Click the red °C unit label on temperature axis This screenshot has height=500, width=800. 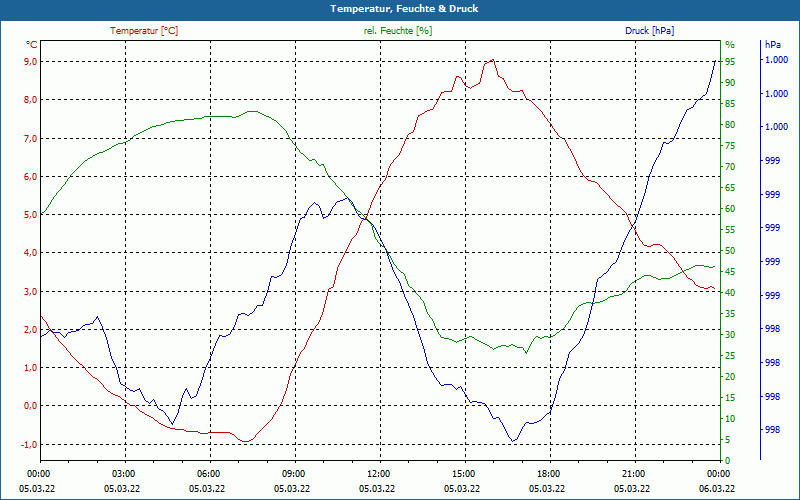32,45
